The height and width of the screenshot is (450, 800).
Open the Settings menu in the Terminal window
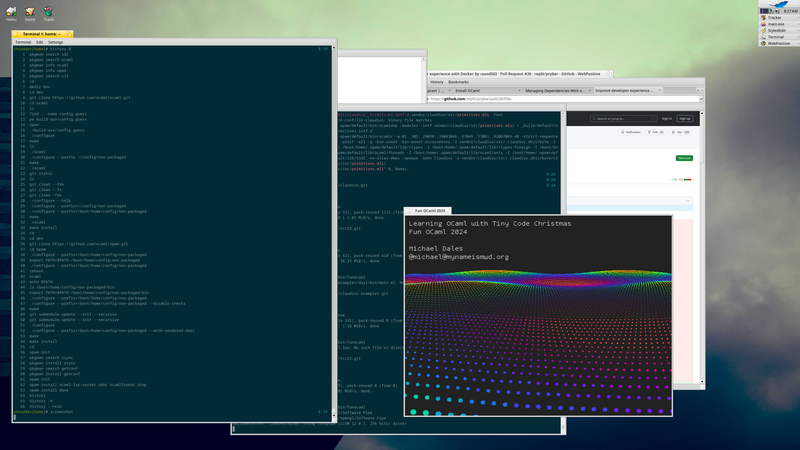pyautogui.click(x=55, y=42)
